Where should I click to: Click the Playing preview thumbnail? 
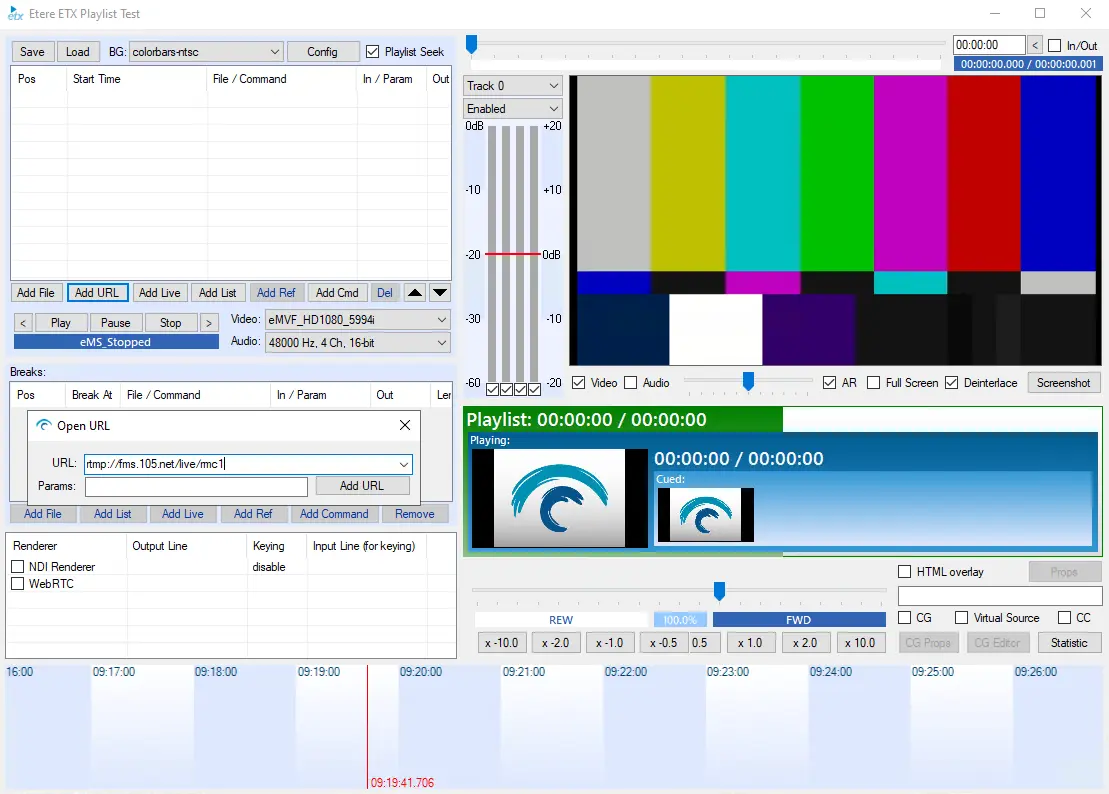point(548,497)
